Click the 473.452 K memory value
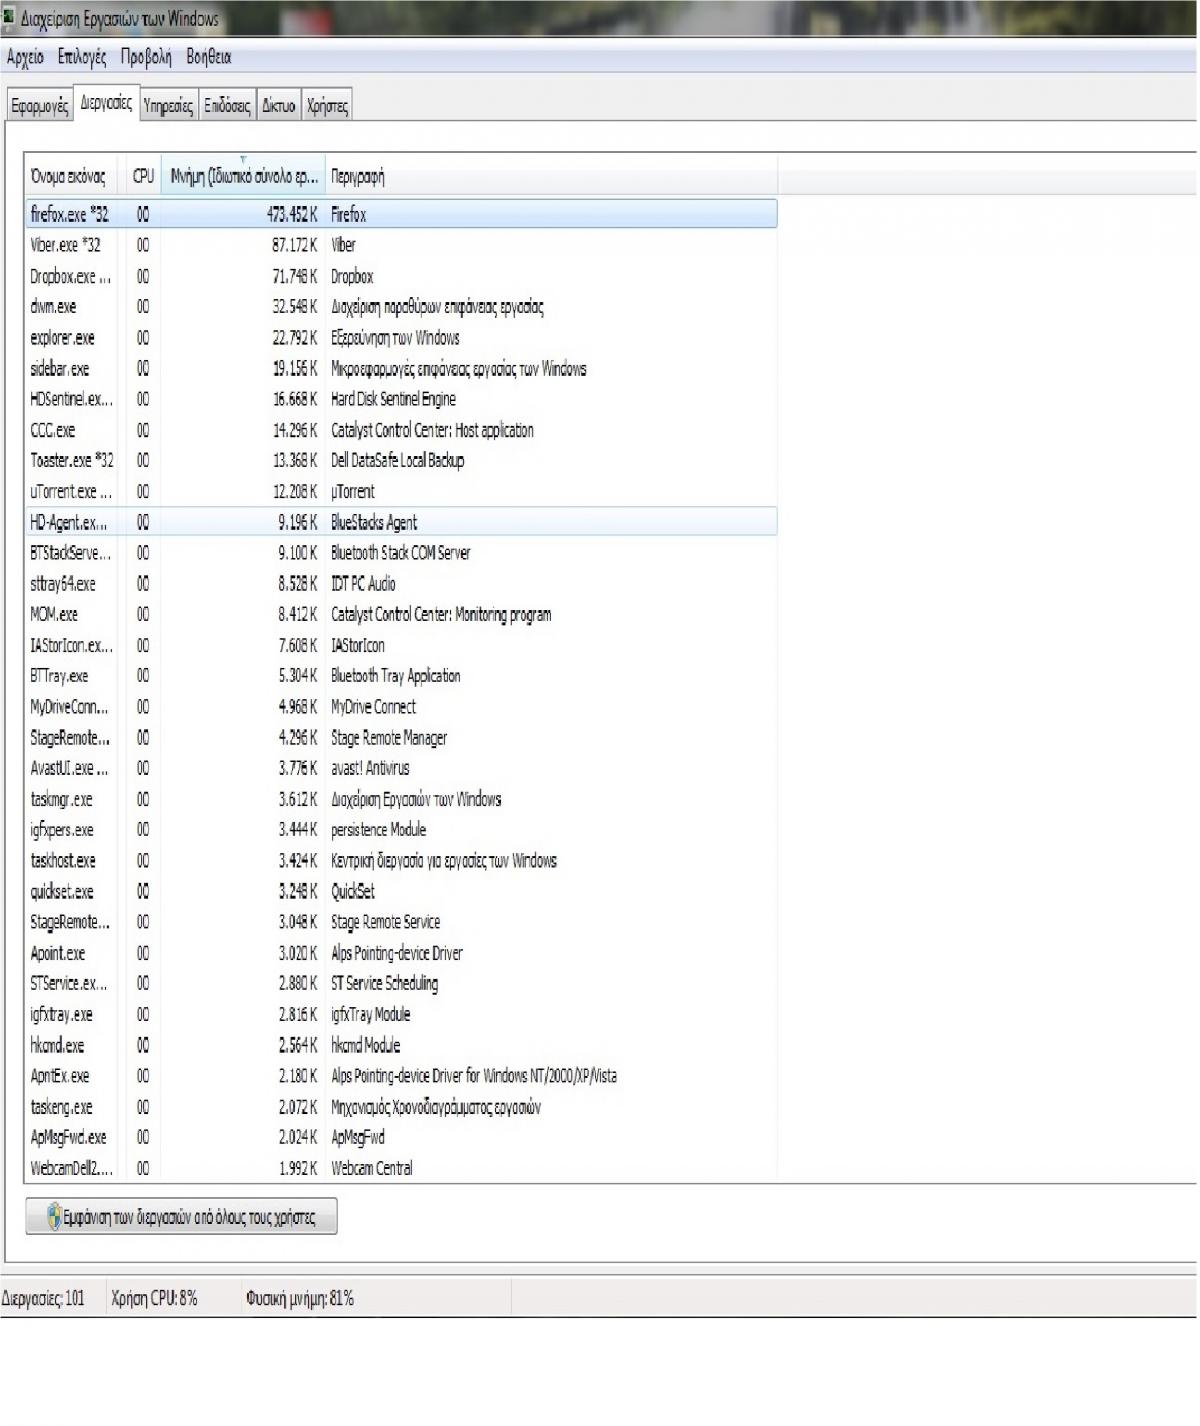Screen dimensions: 1200x1426 [292, 214]
